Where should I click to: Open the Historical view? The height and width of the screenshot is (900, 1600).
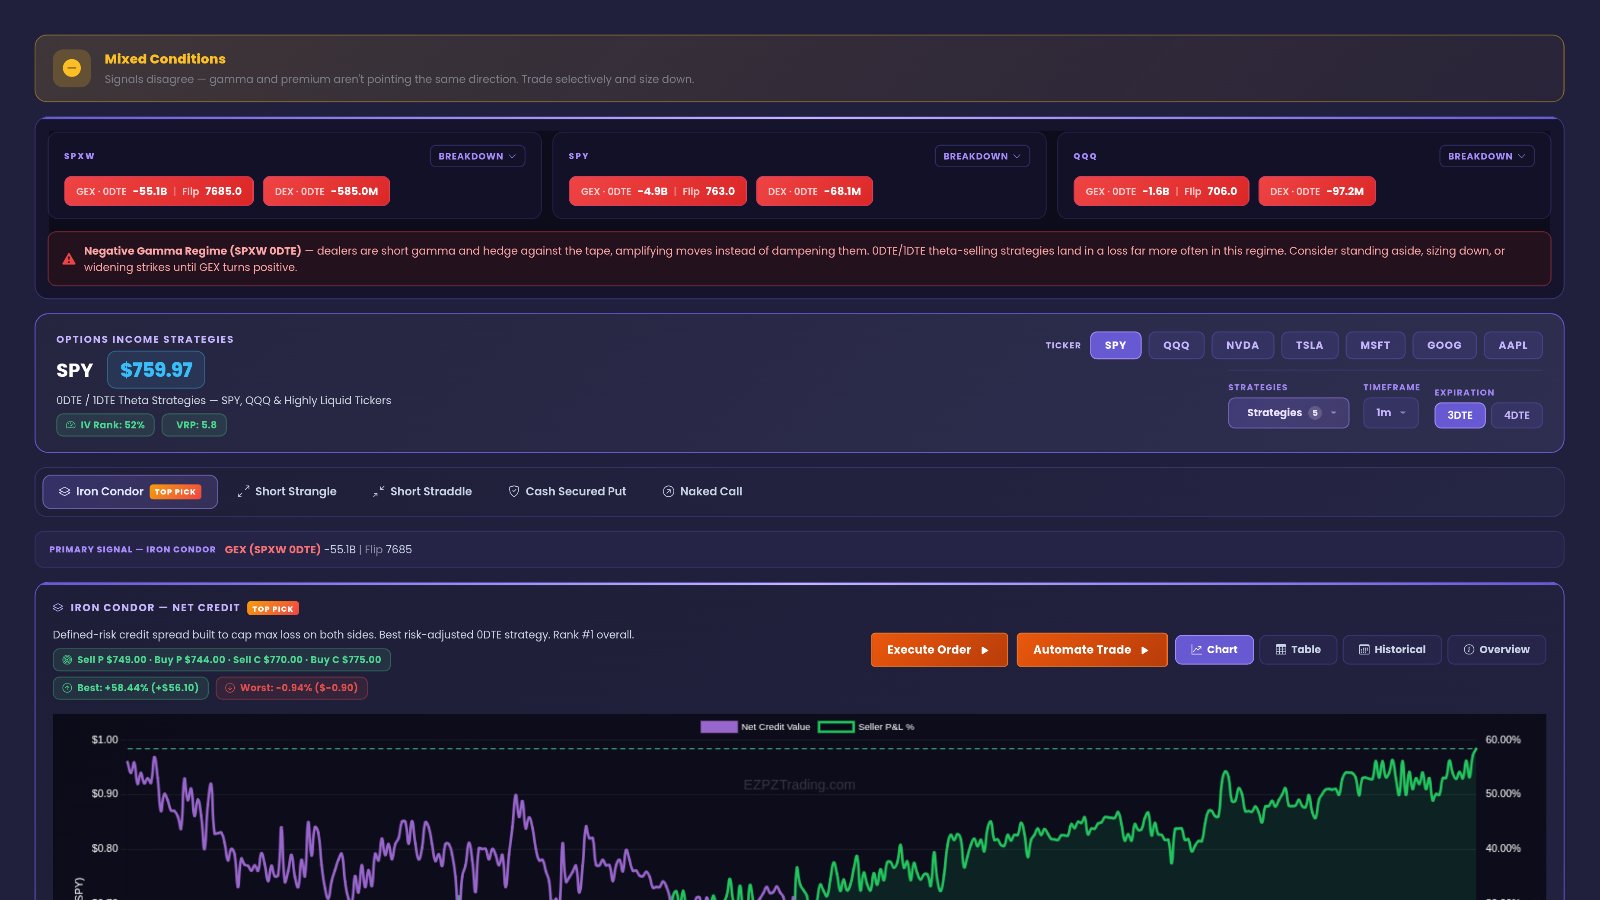1392,650
